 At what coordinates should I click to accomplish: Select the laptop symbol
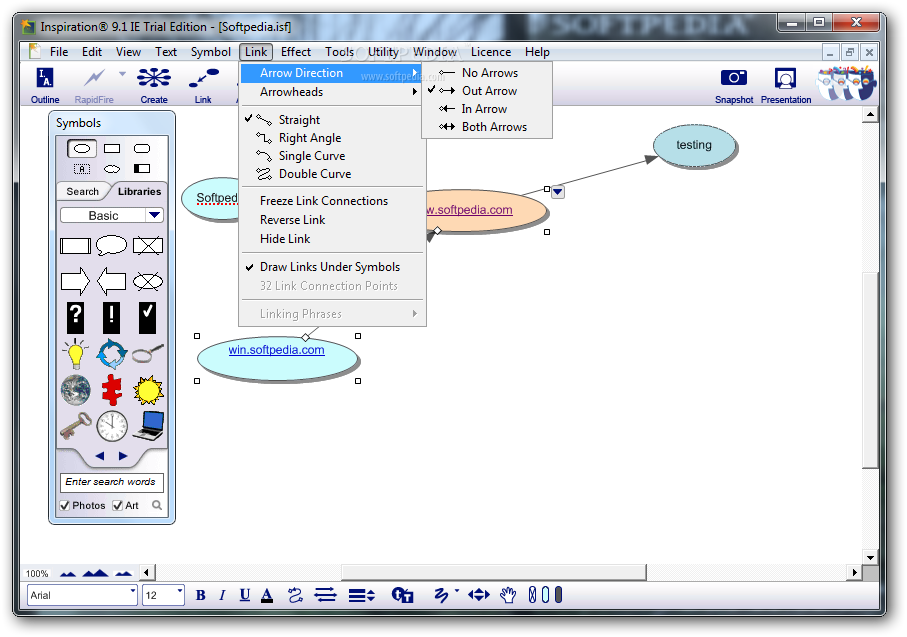point(149,426)
